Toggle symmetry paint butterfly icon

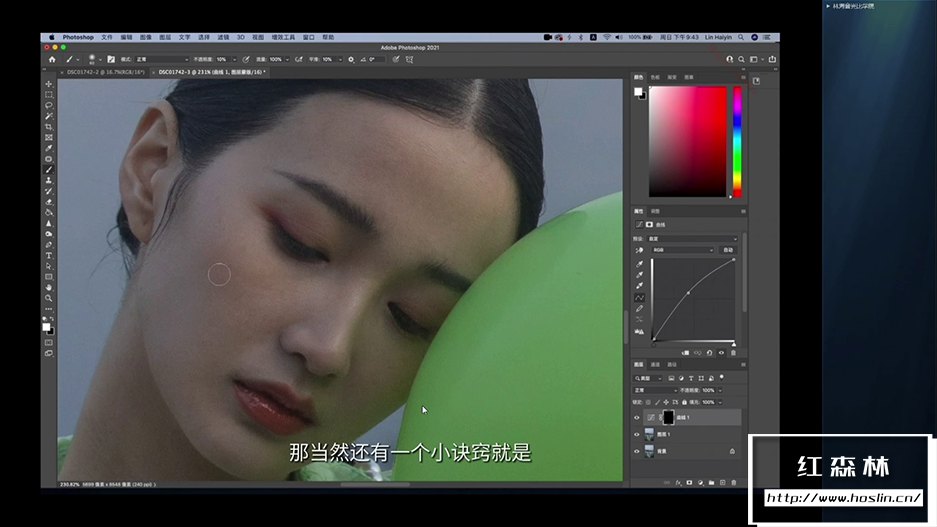click(409, 59)
